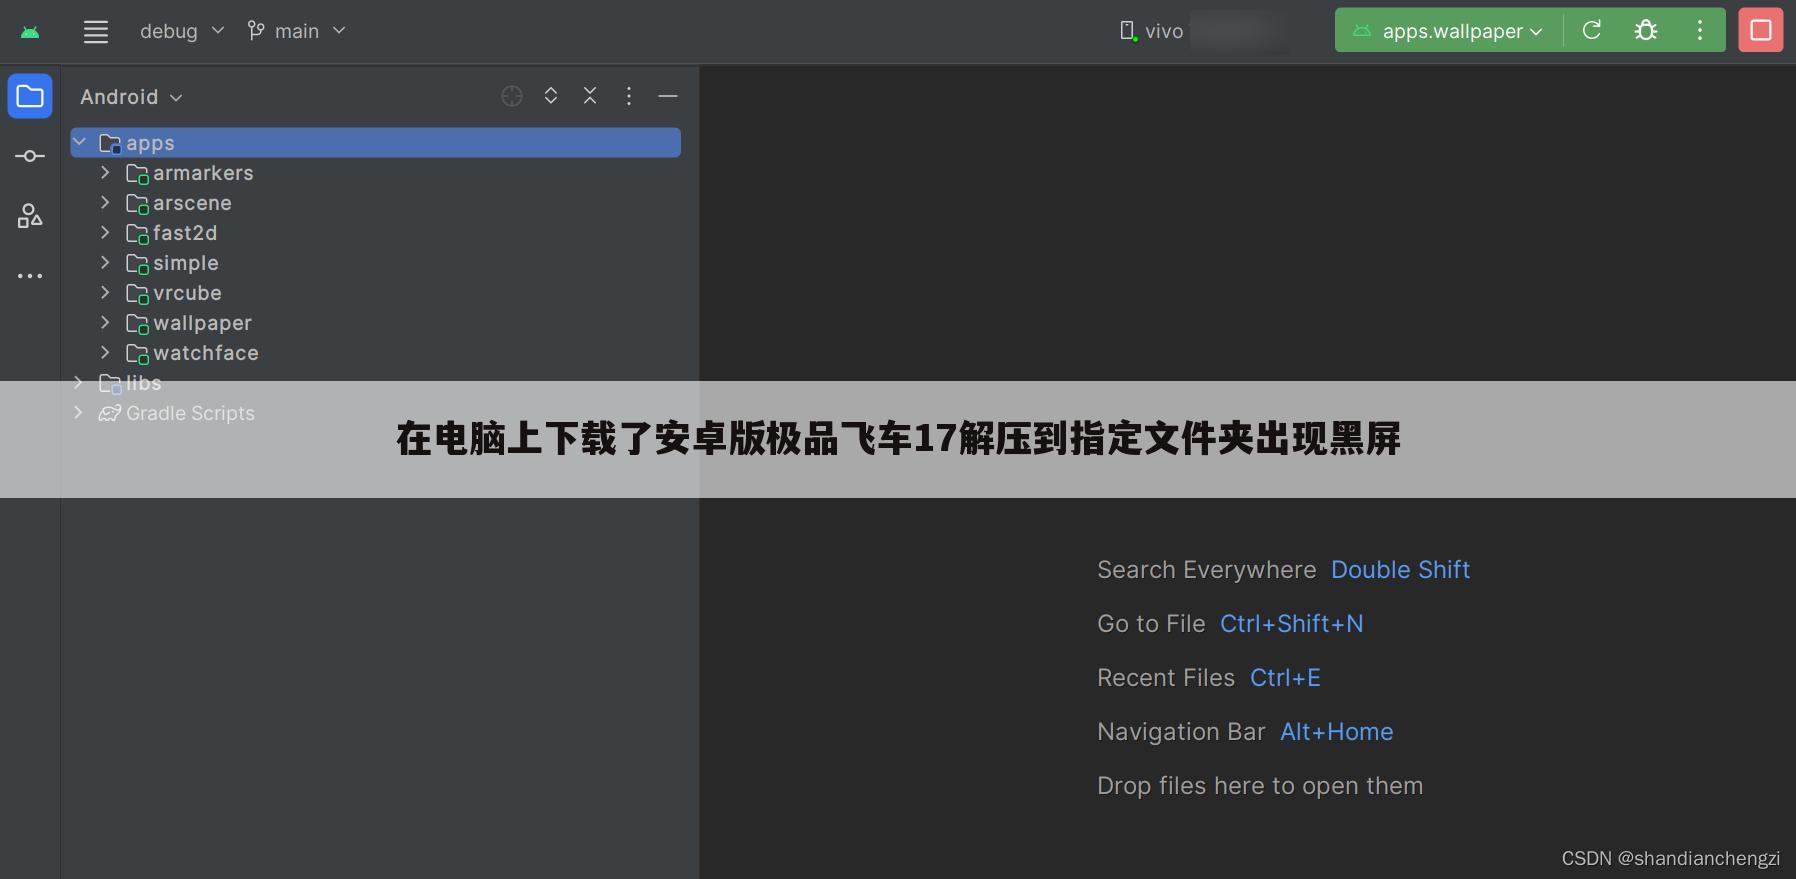Click the Navigation Bar label

click(x=1181, y=732)
